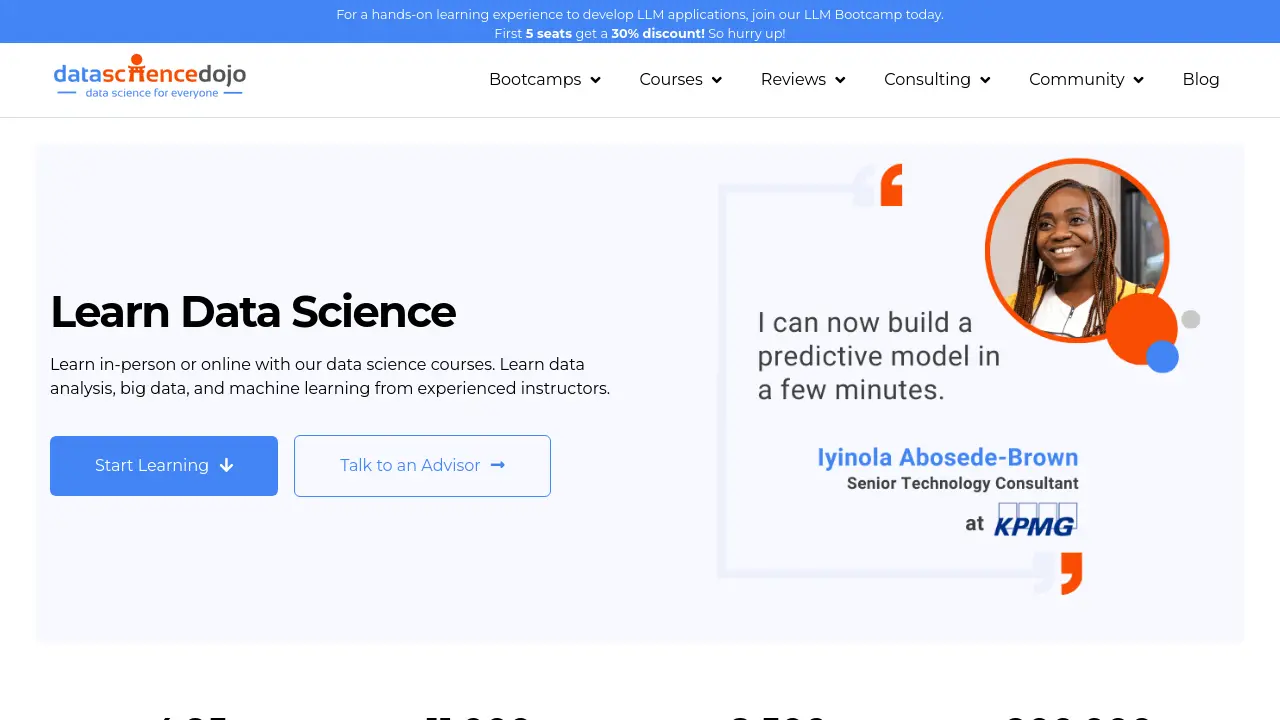This screenshot has width=1280, height=720.
Task: Open the Bootcamps menu label
Action: point(535,79)
